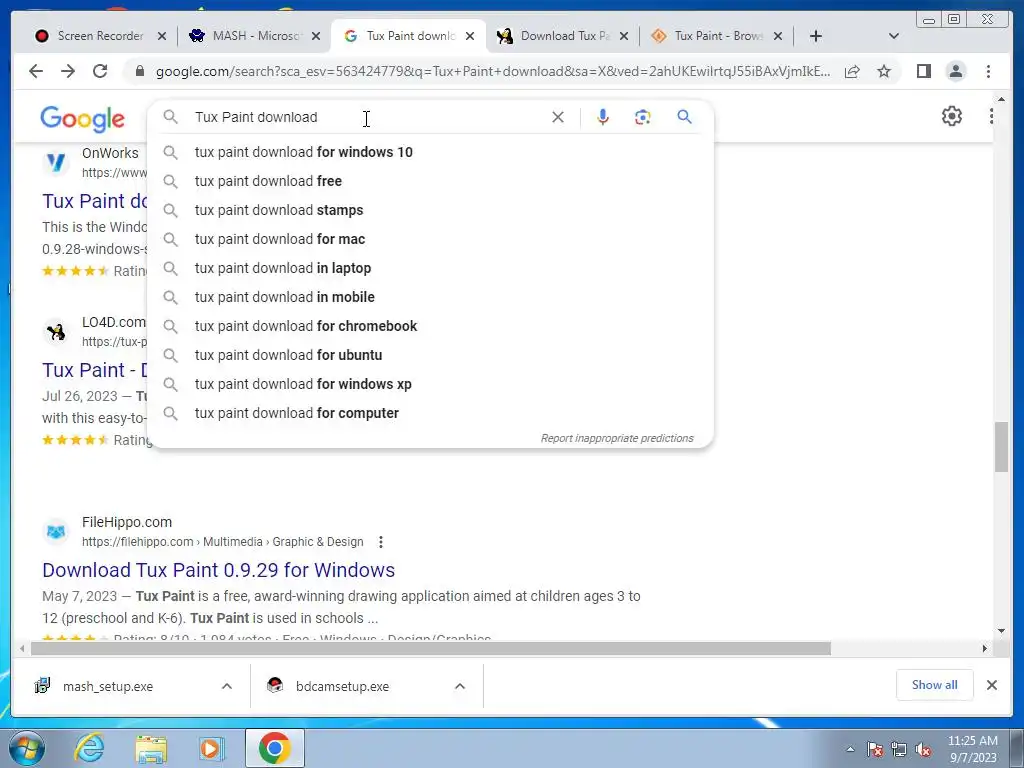
Task: Pick the 'stamps' search suggestion
Action: point(431,210)
